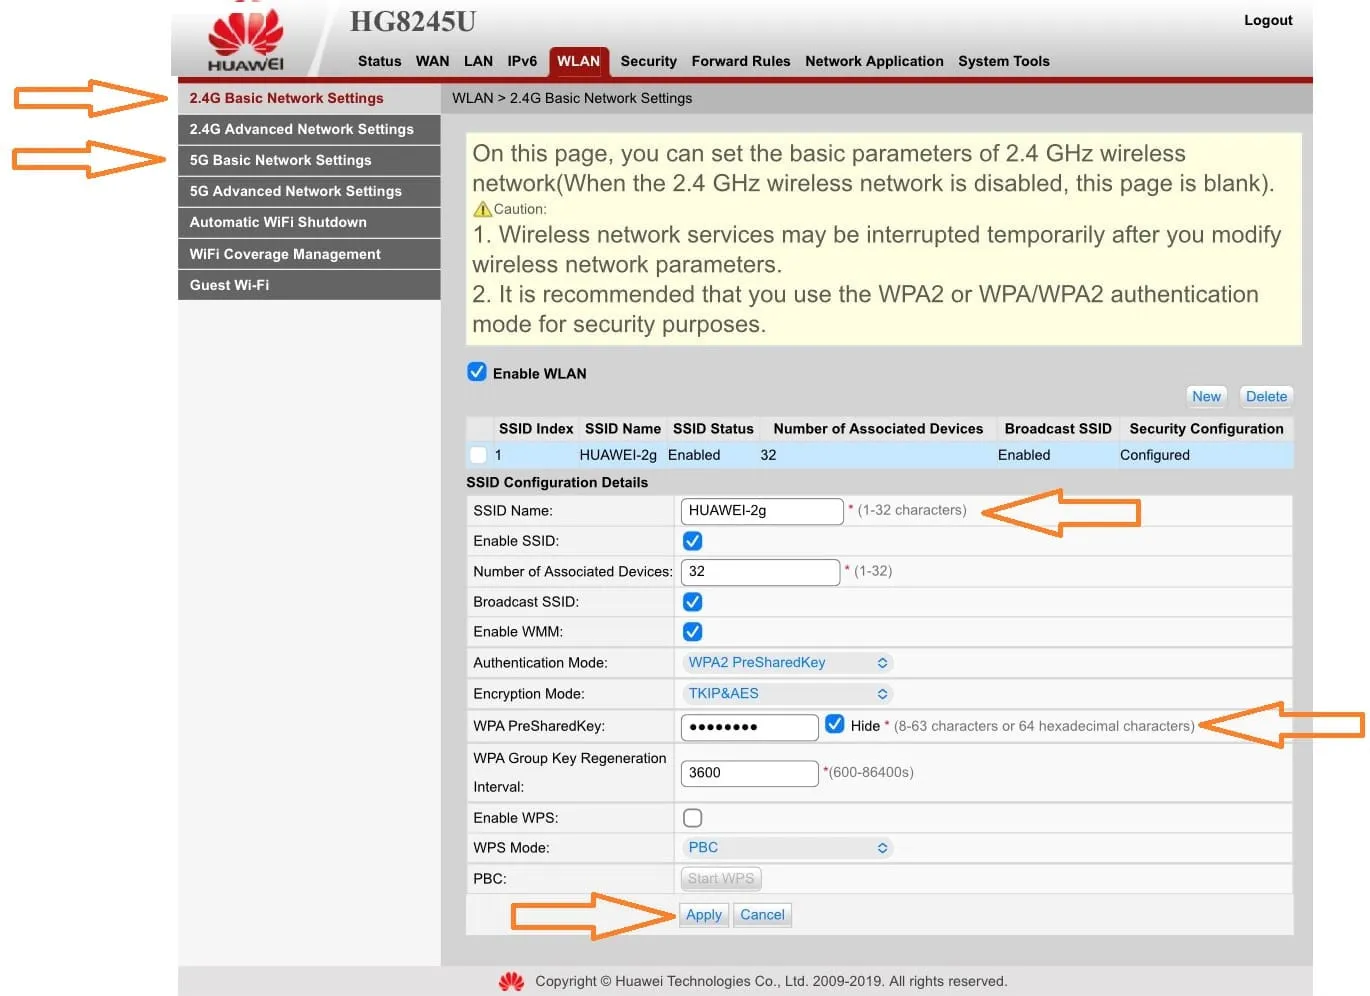Screen dimensions: 1370x996
Task: Click the SSID Status 'Enabled' cell
Action: [694, 455]
